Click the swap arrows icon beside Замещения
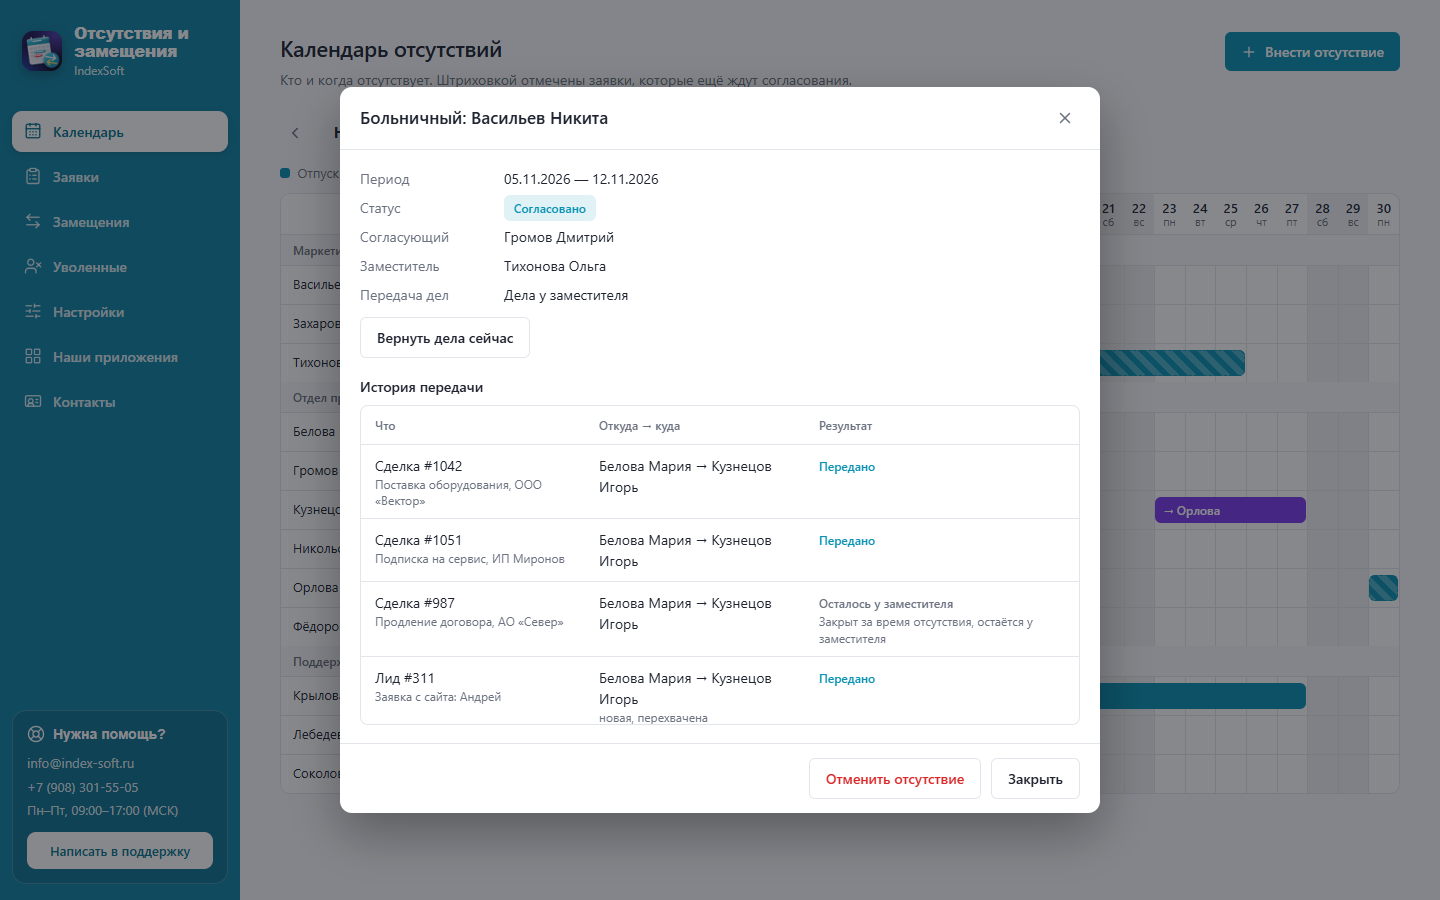The width and height of the screenshot is (1440, 900). point(33,221)
